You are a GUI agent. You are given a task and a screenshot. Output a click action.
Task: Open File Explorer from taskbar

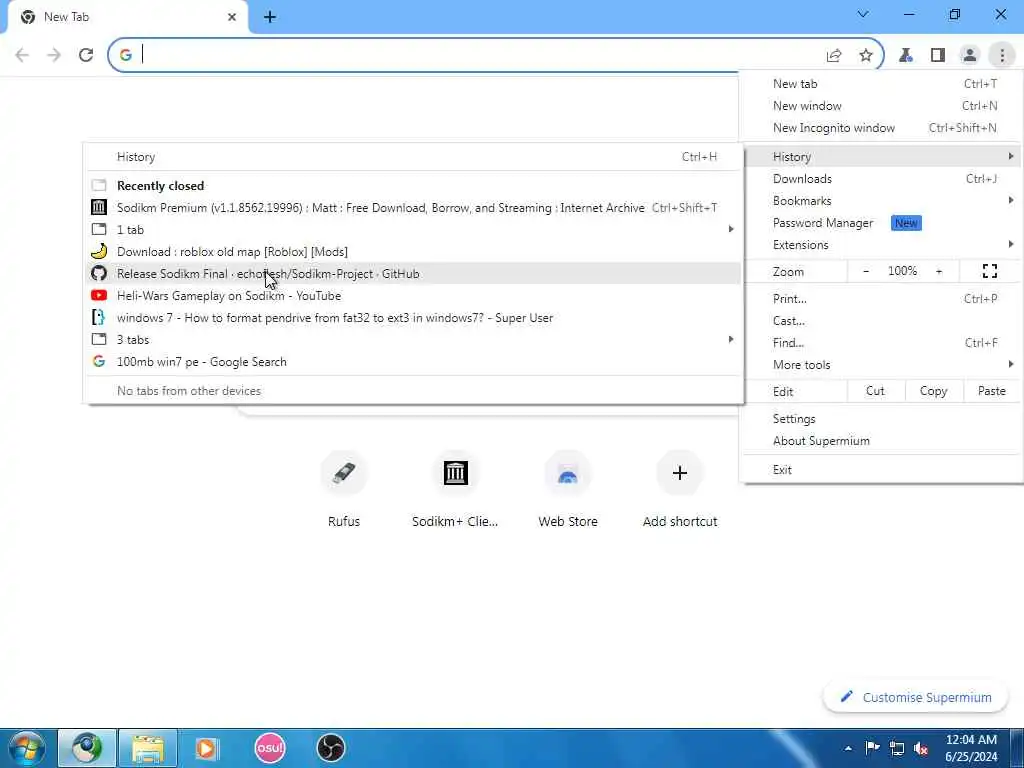click(x=148, y=748)
